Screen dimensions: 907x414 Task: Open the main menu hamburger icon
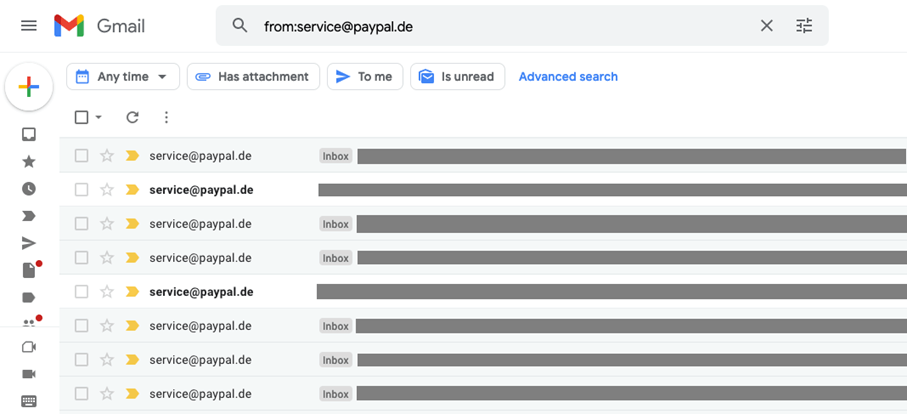point(29,26)
